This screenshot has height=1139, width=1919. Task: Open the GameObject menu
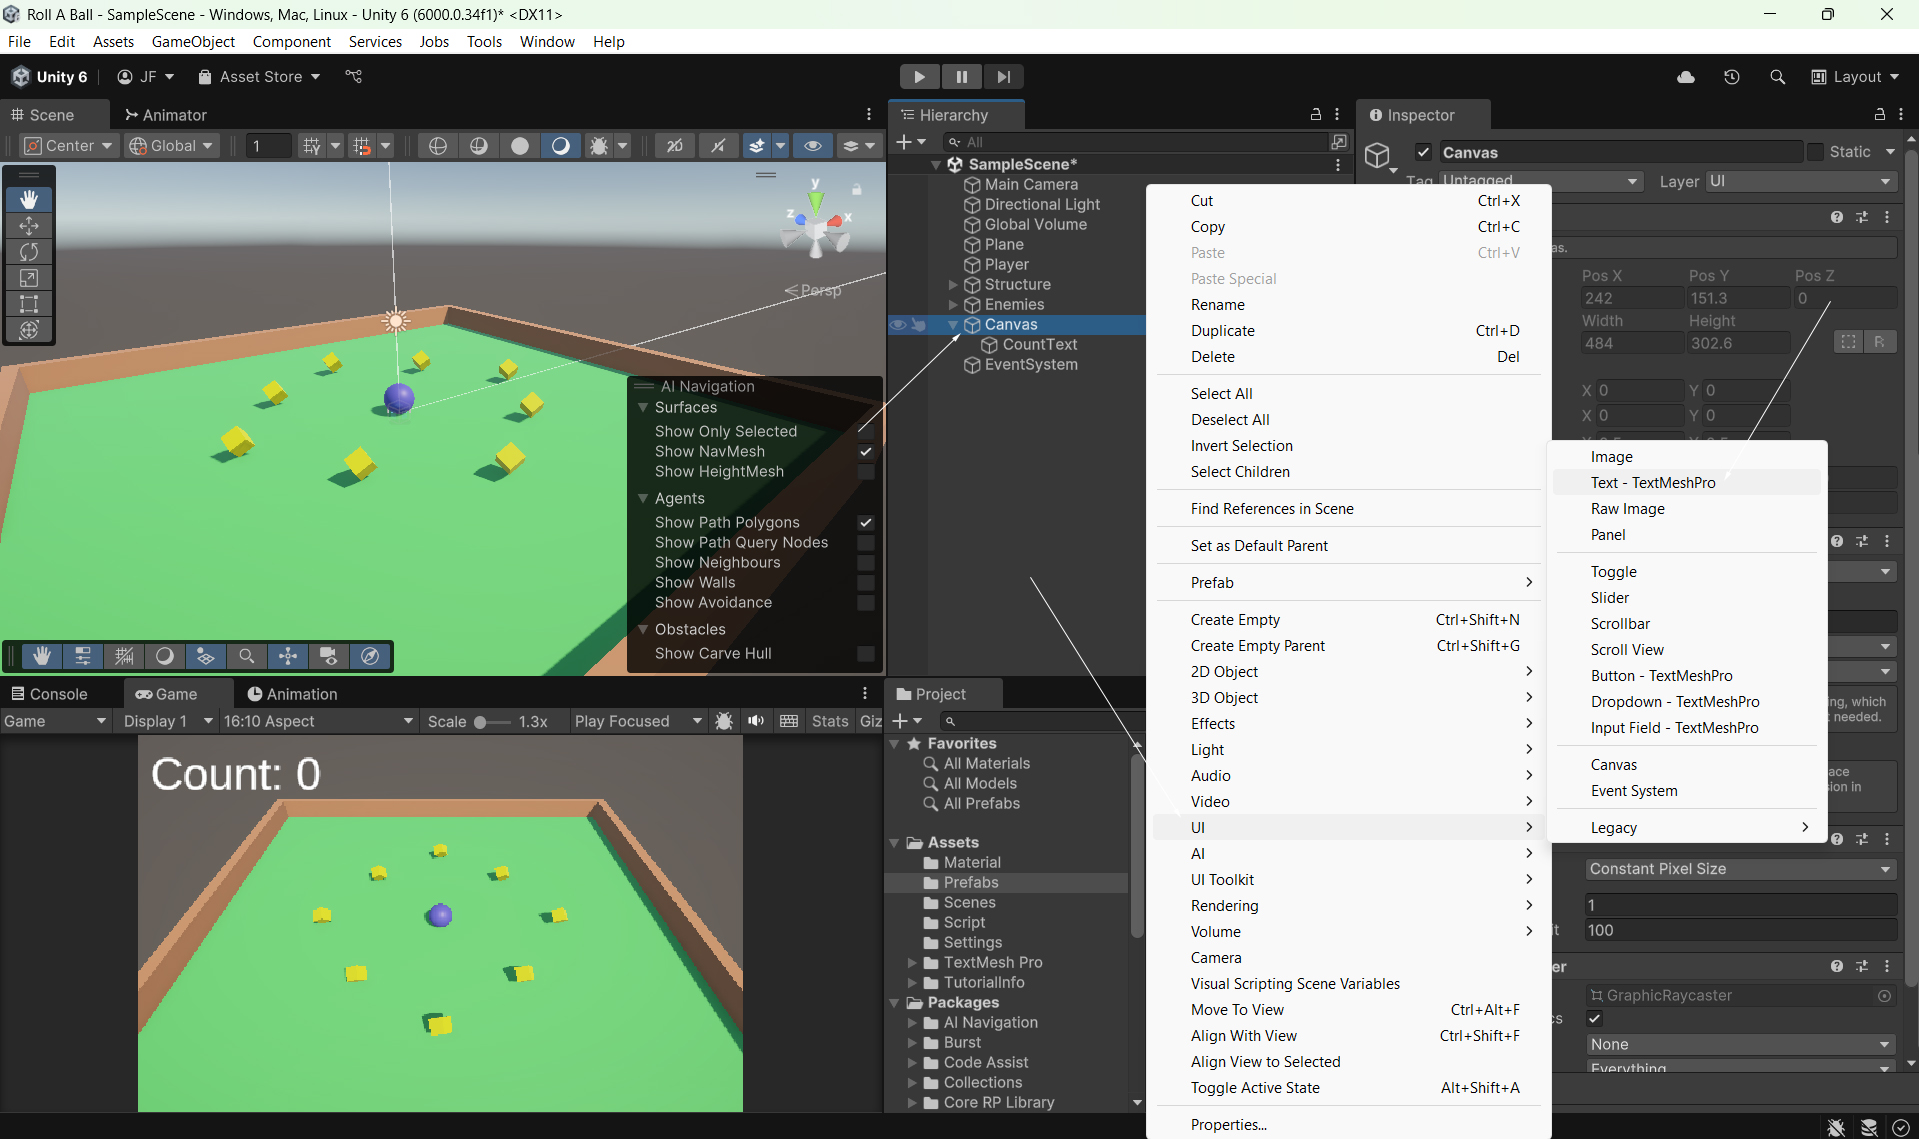pos(193,41)
